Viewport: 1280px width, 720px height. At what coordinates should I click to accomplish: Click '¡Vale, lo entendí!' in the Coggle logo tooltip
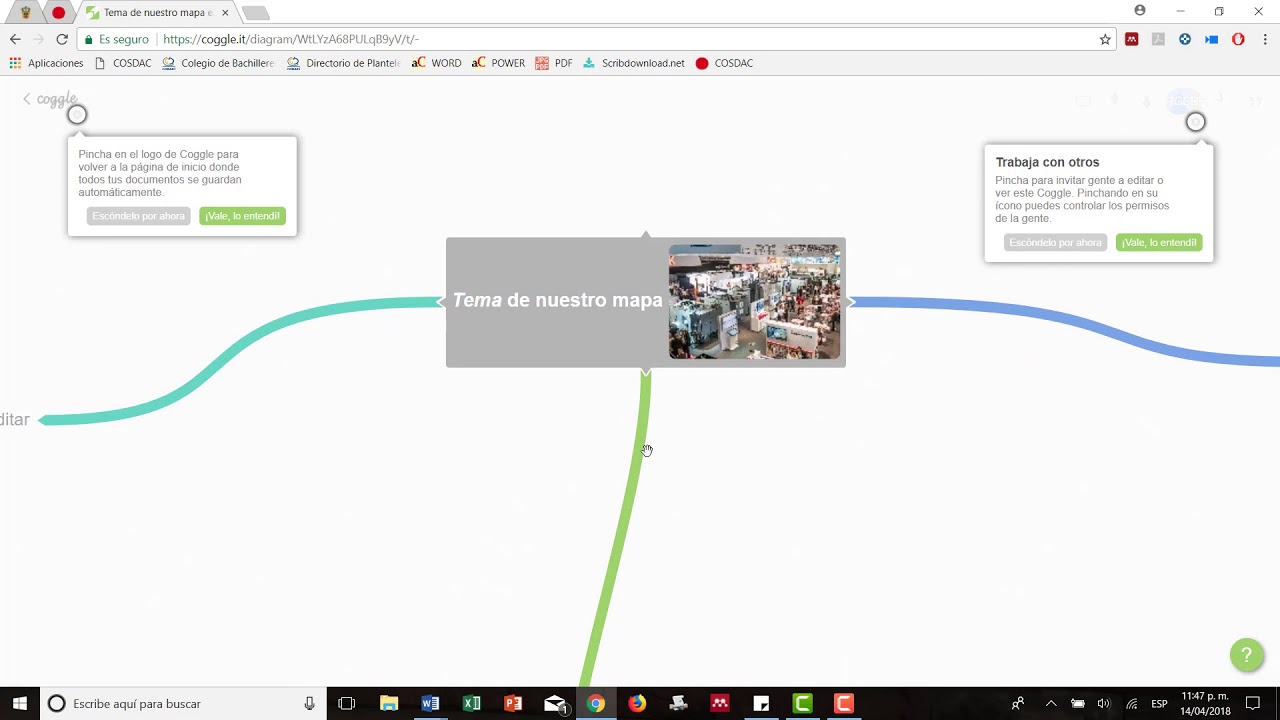(242, 216)
